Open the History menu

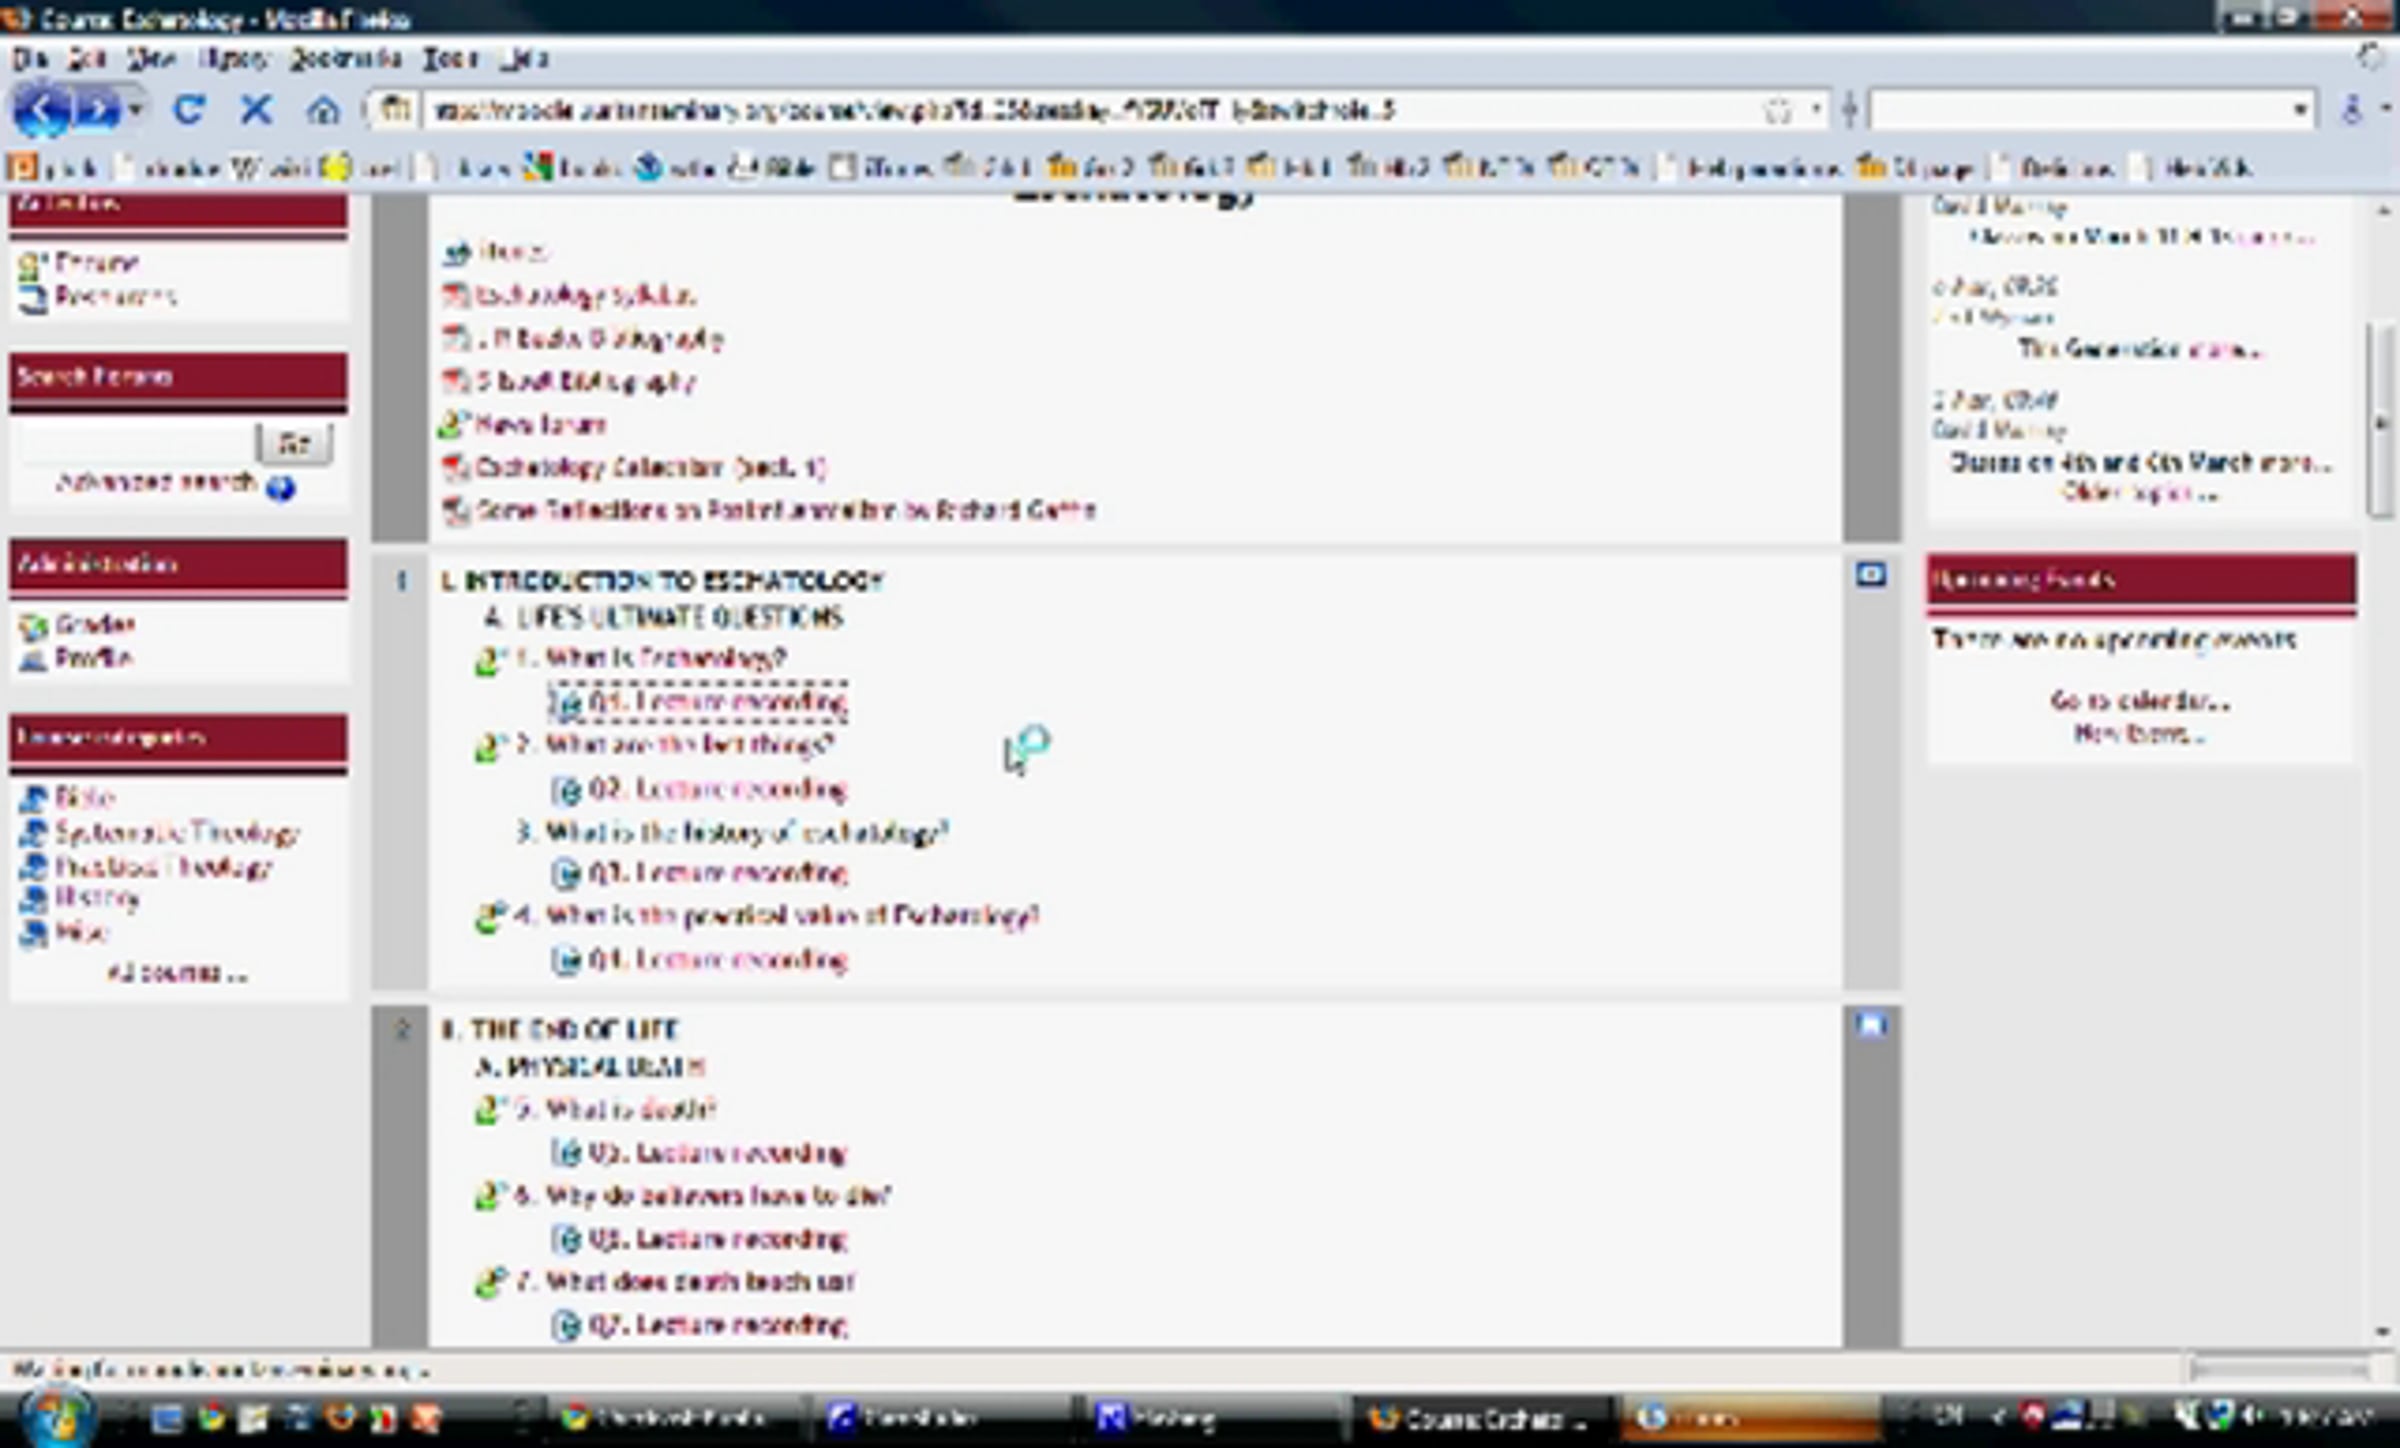click(234, 59)
